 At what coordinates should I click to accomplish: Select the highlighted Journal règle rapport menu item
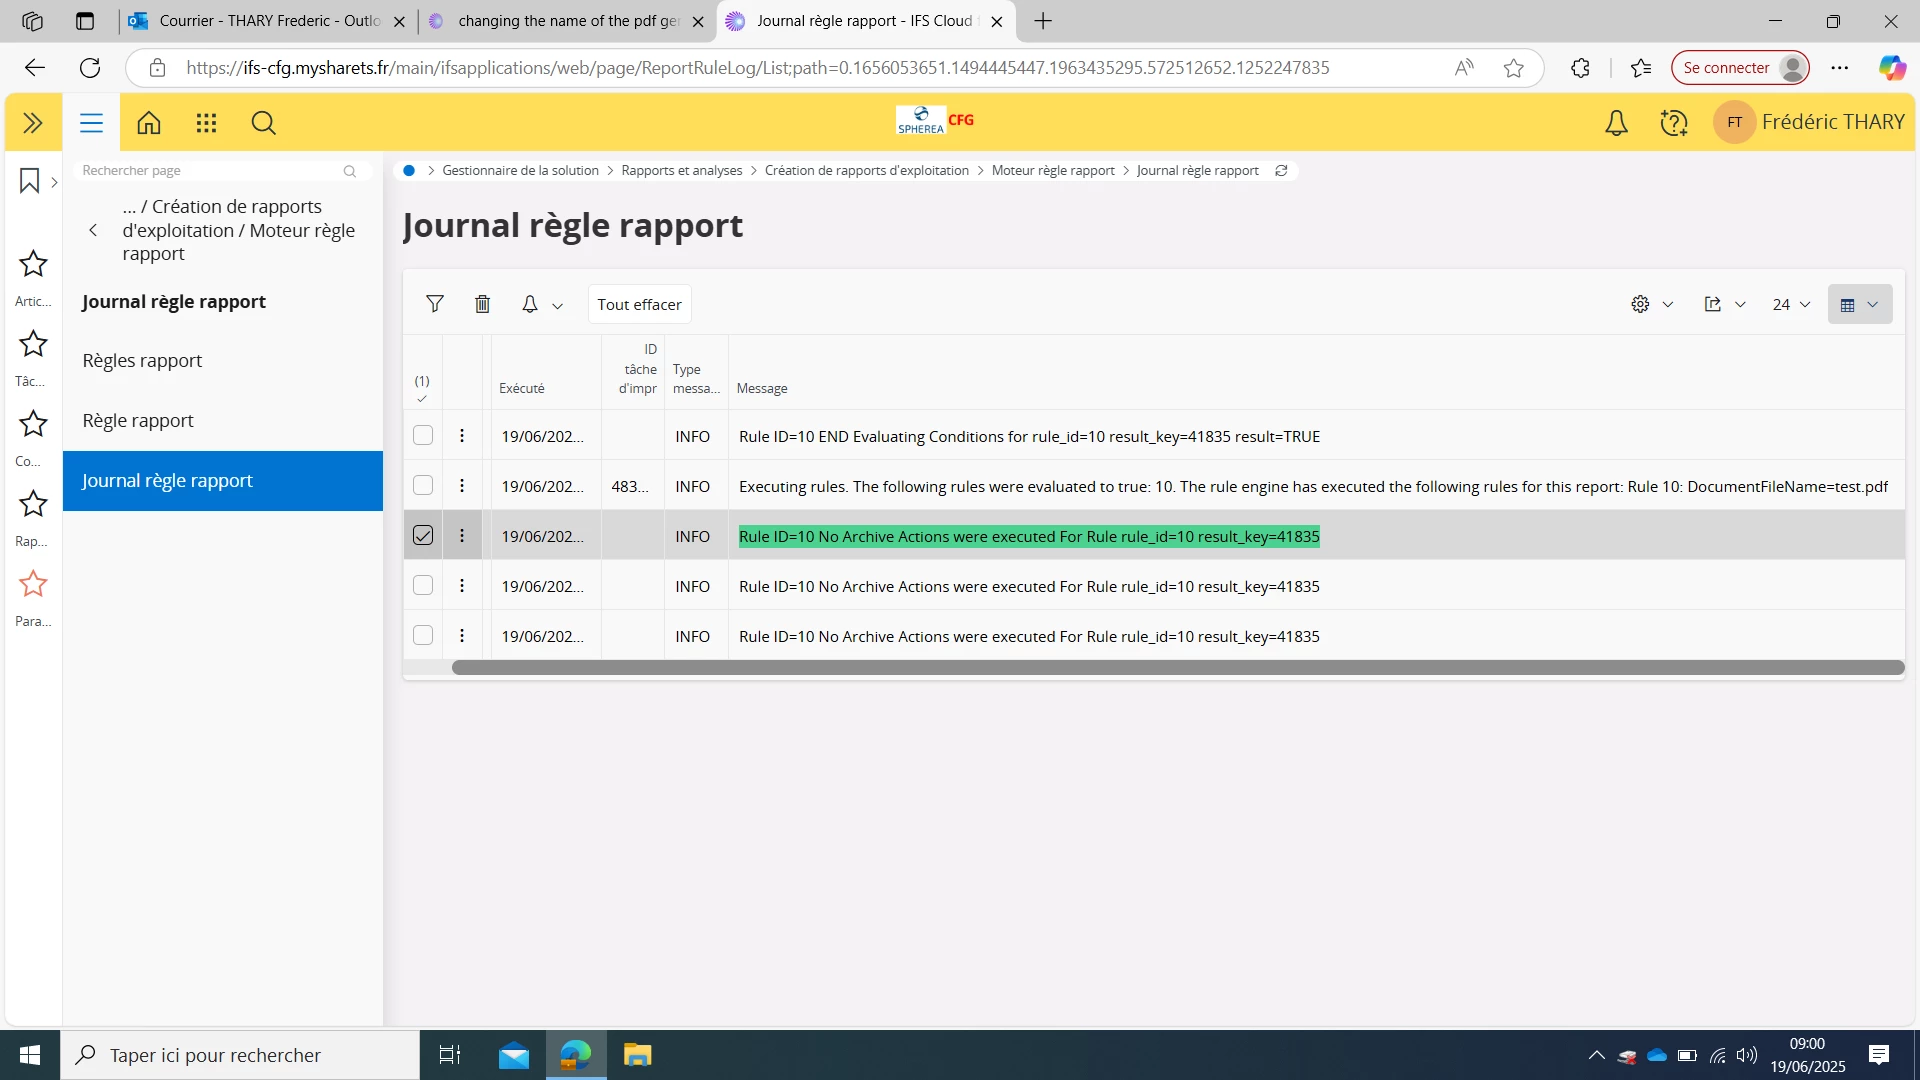tap(222, 481)
